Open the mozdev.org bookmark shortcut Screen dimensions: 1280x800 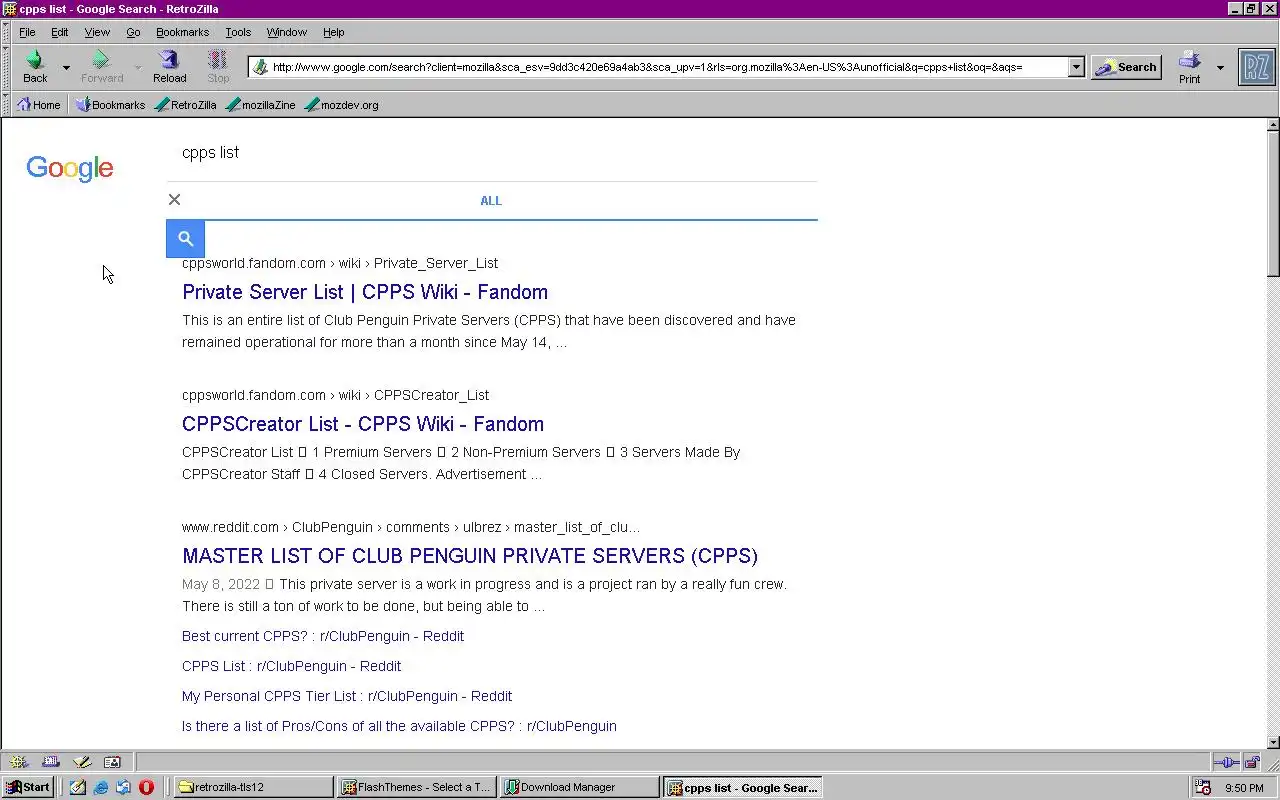click(341, 104)
